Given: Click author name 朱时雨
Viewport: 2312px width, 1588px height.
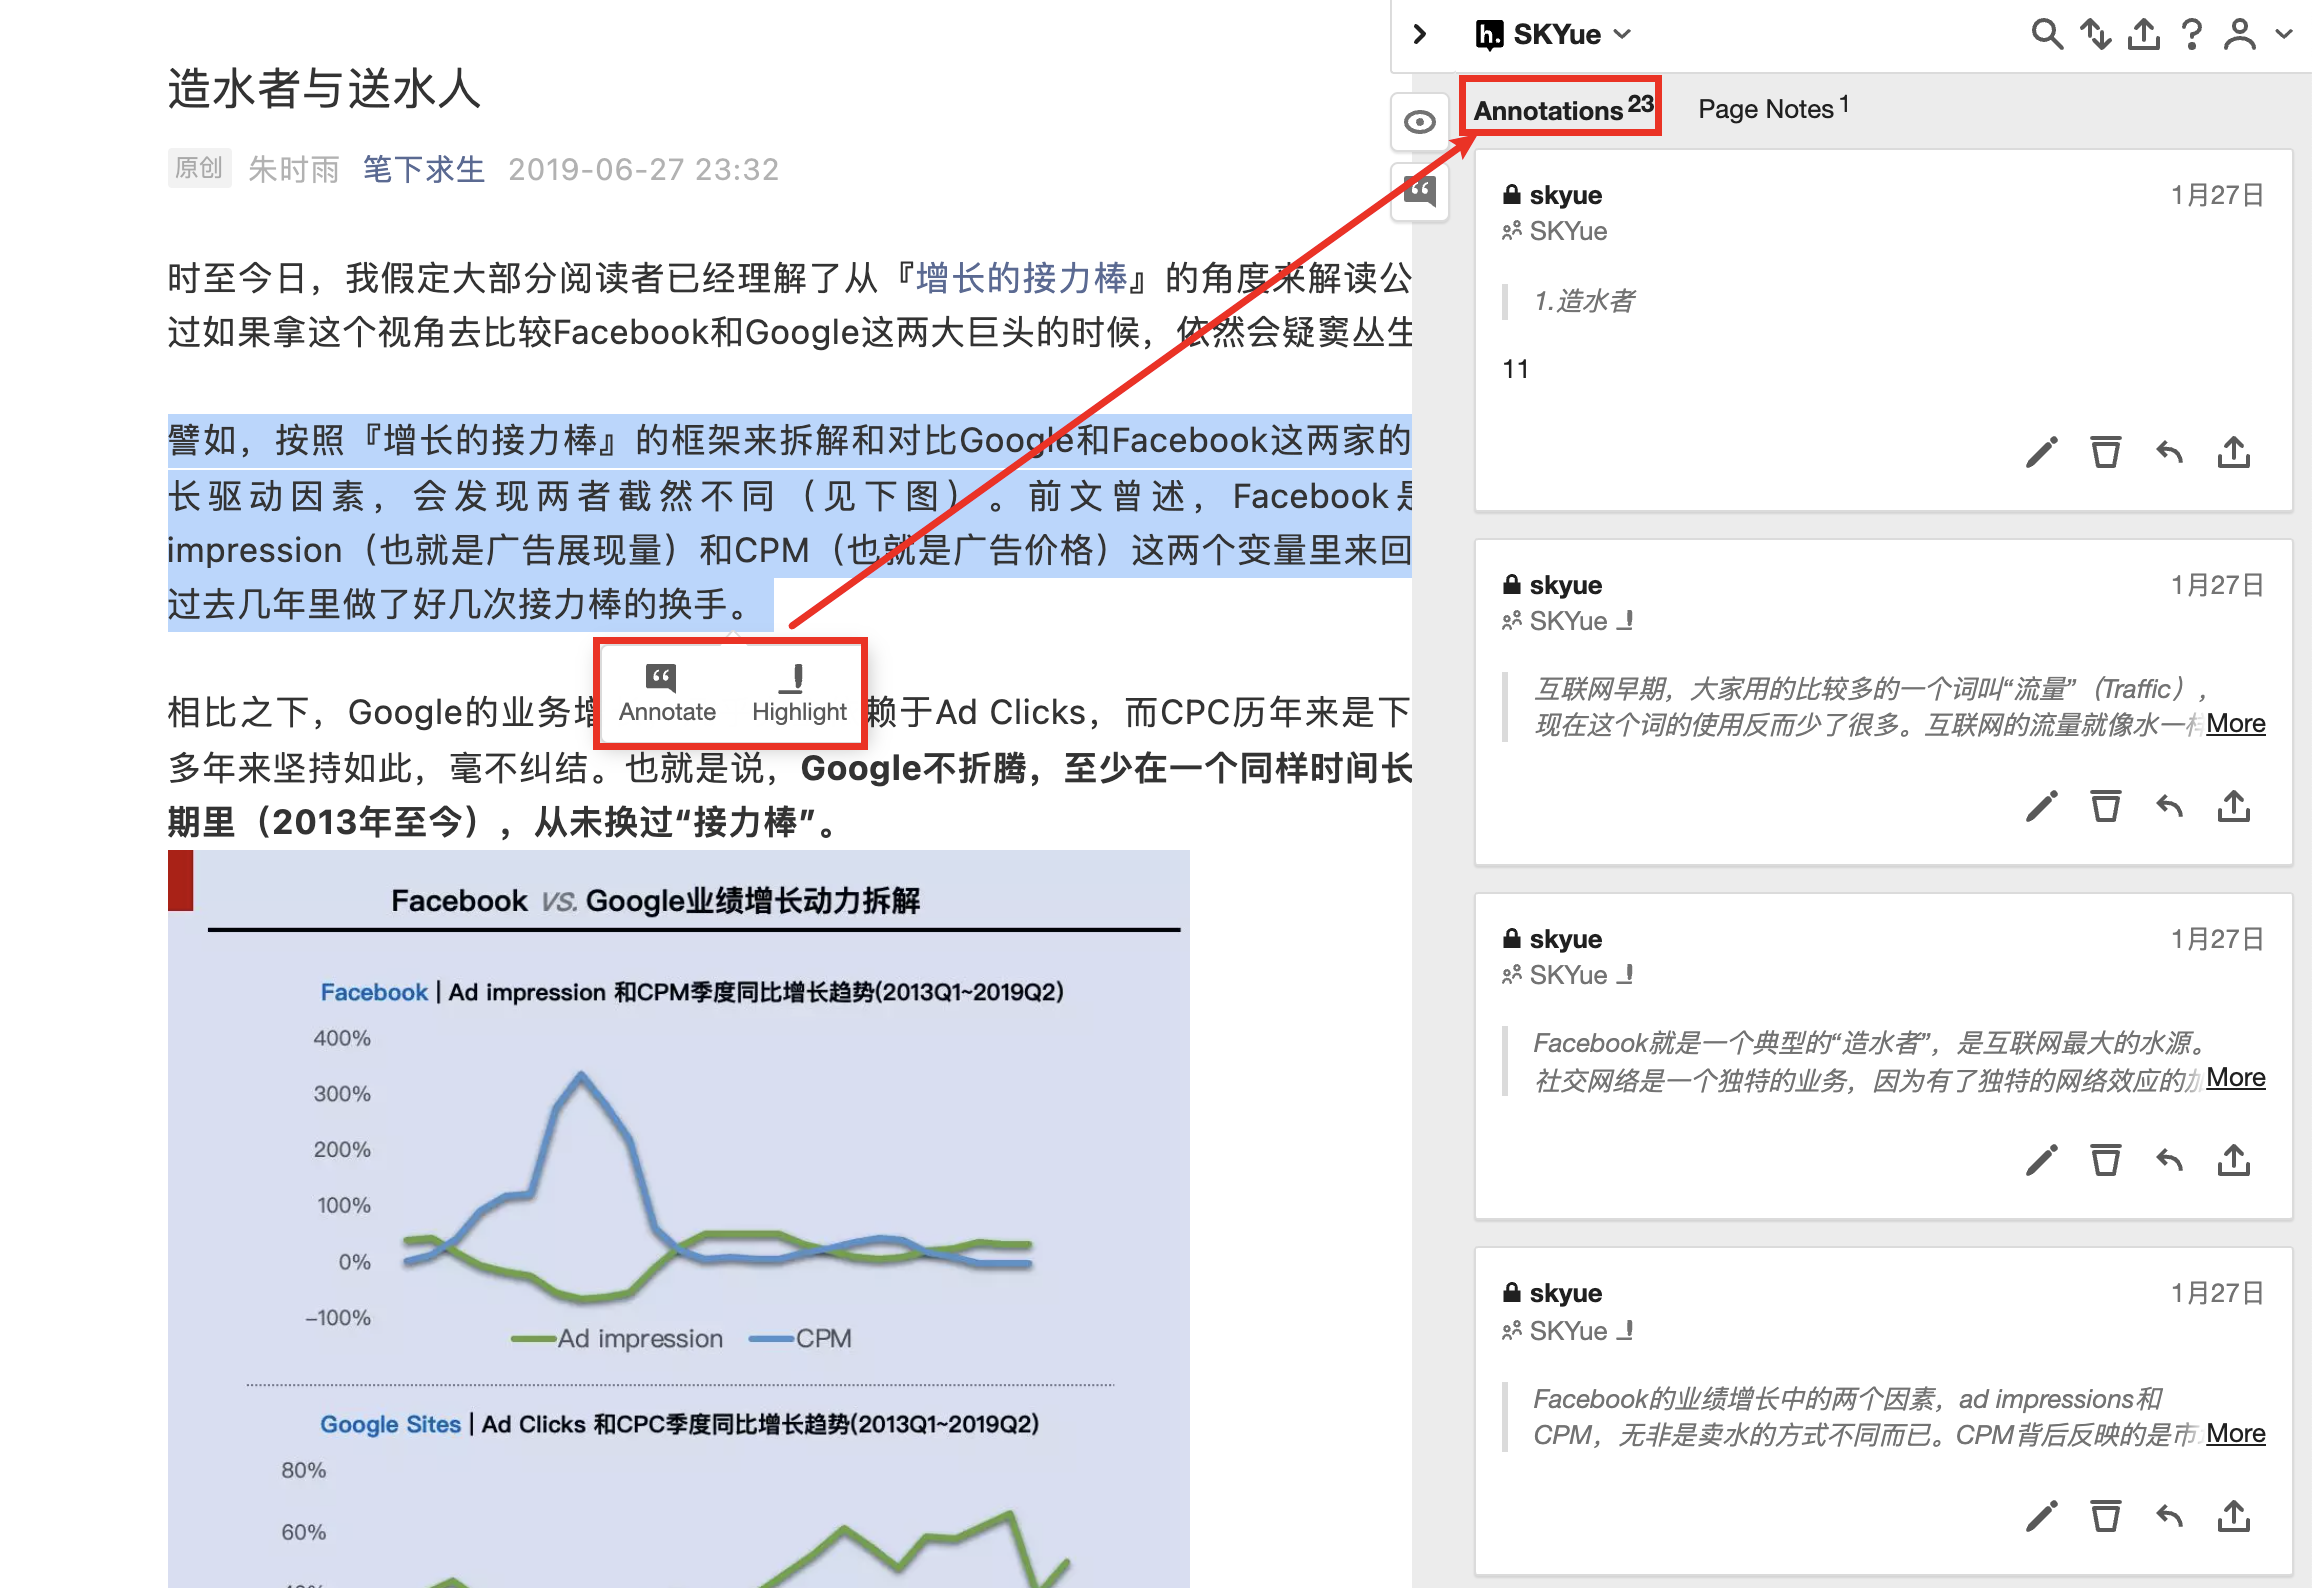Looking at the screenshot, I should (x=294, y=169).
